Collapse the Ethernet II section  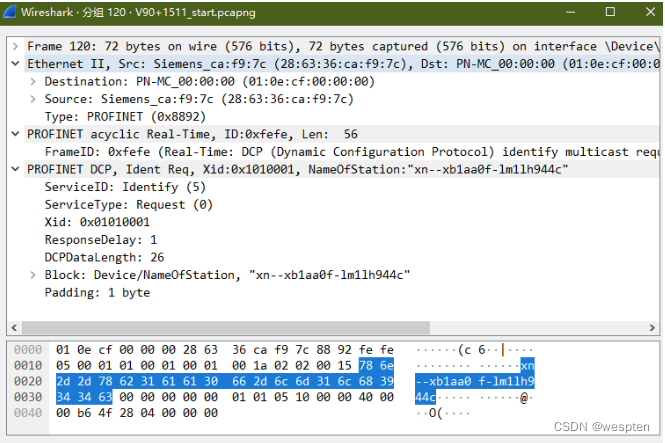pyautogui.click(x=16, y=64)
